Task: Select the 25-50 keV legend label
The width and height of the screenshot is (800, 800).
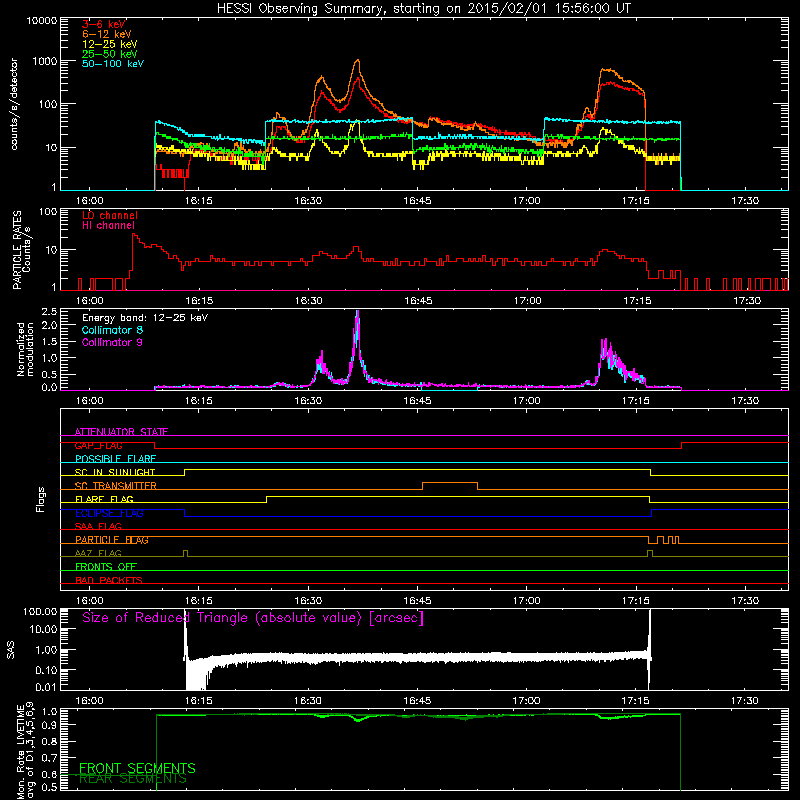Action: tap(109, 54)
